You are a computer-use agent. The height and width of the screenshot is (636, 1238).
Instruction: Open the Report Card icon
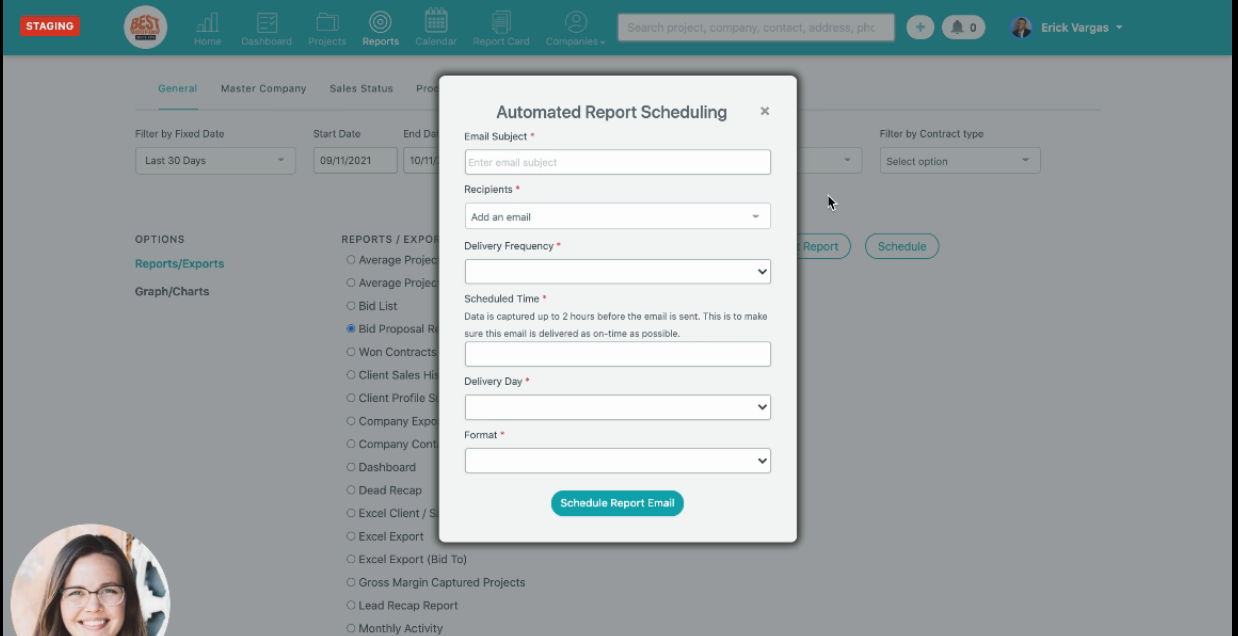501,28
